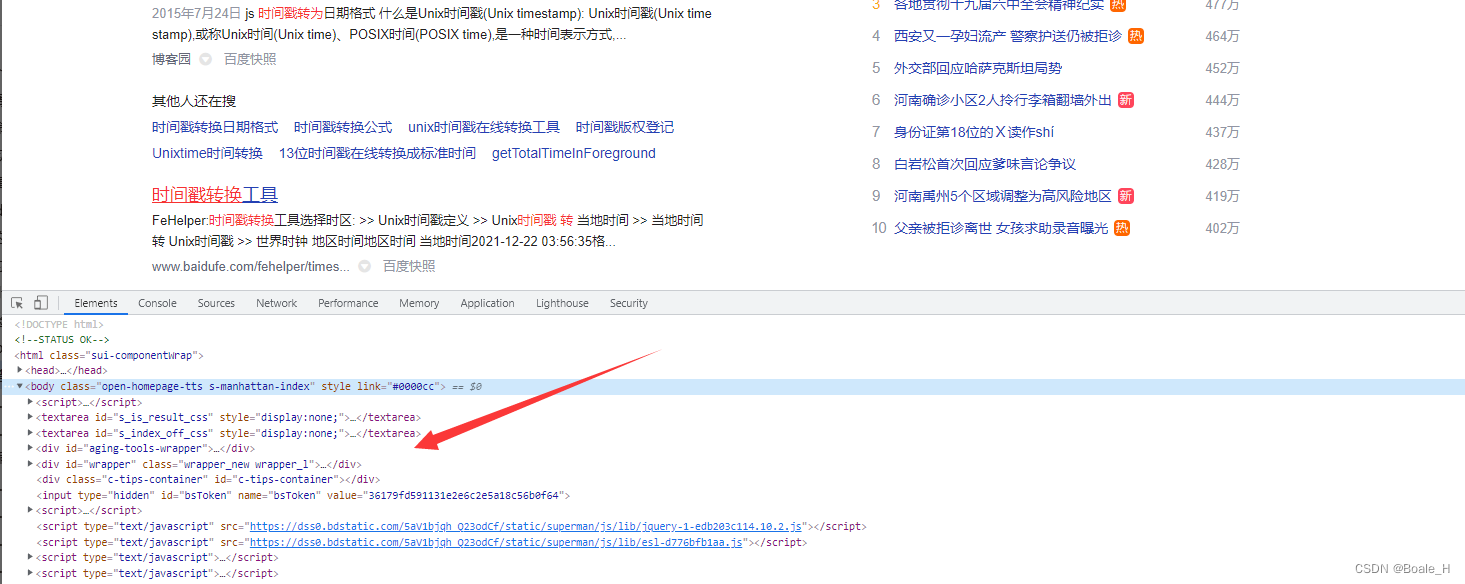Open the 时间戳转换工具 result title link

[x=215, y=194]
